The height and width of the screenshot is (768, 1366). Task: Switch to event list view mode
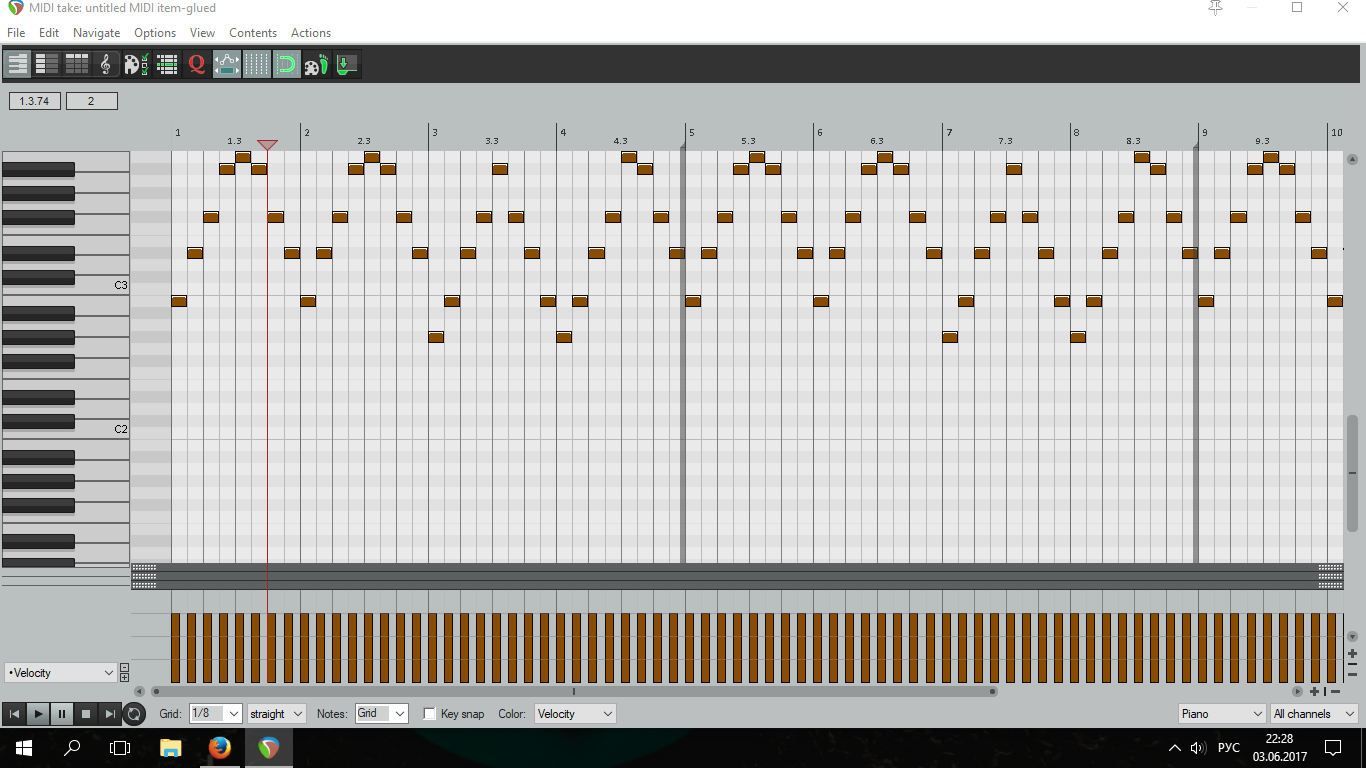coord(77,65)
